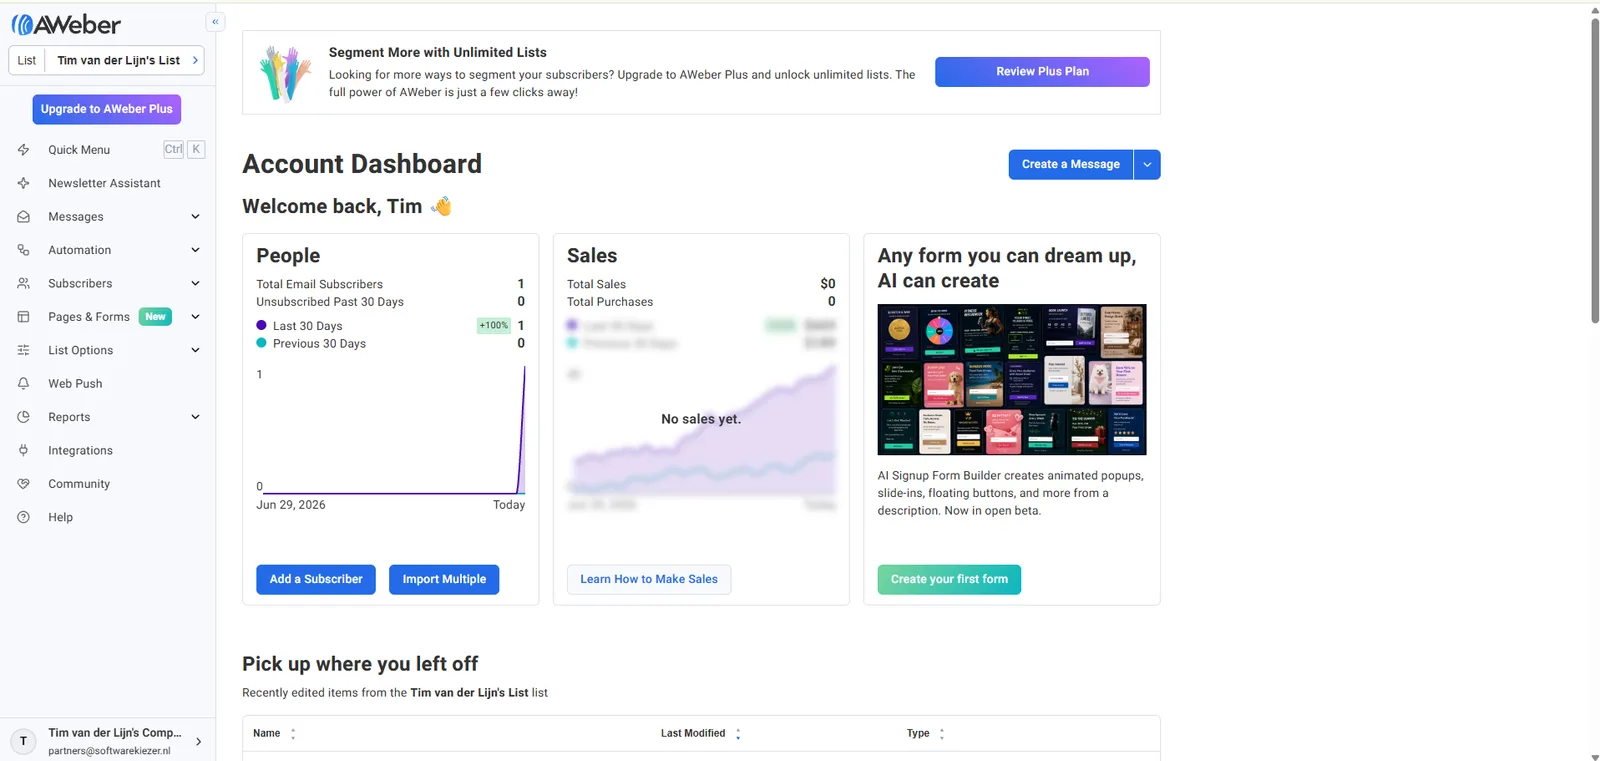Expand the Messages menu chevron
The image size is (1600, 761).
coord(195,217)
